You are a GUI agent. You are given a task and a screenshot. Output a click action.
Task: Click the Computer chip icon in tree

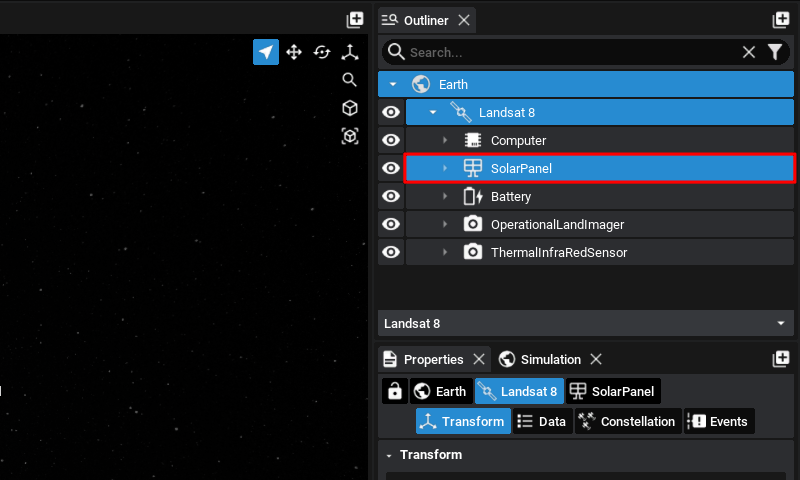pos(473,140)
